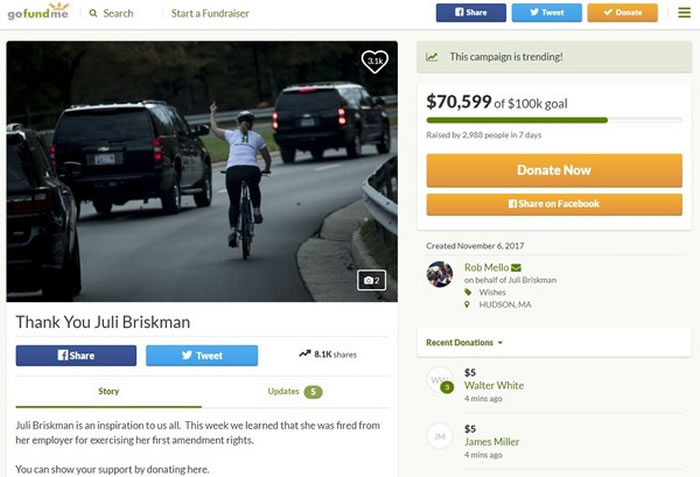The image size is (700, 477).
Task: Click the Tweet button in the header
Action: (x=546, y=13)
